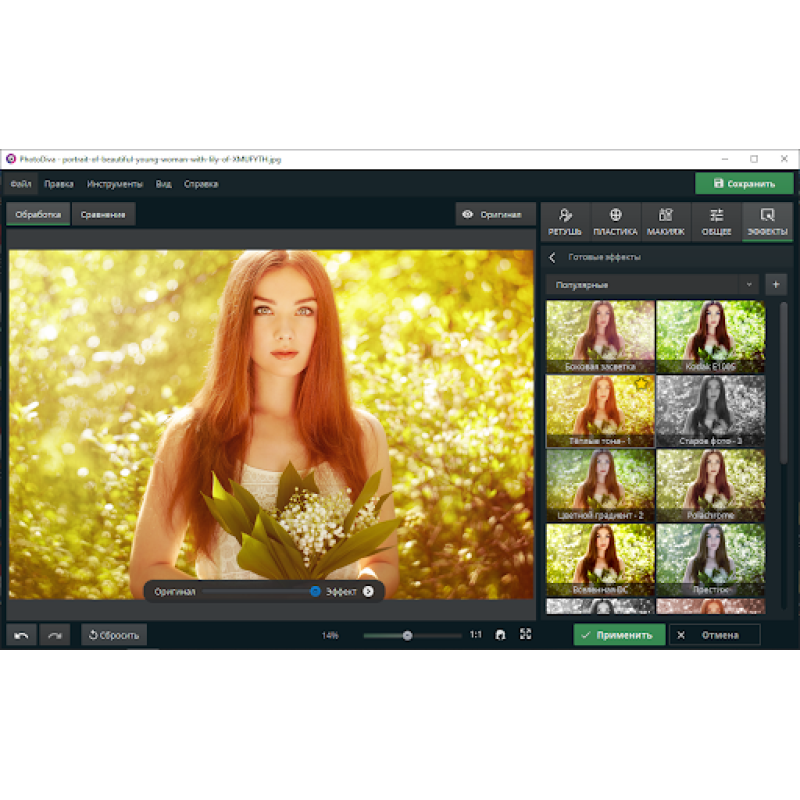Click the arrow icon next to Эффект

pos(368,591)
